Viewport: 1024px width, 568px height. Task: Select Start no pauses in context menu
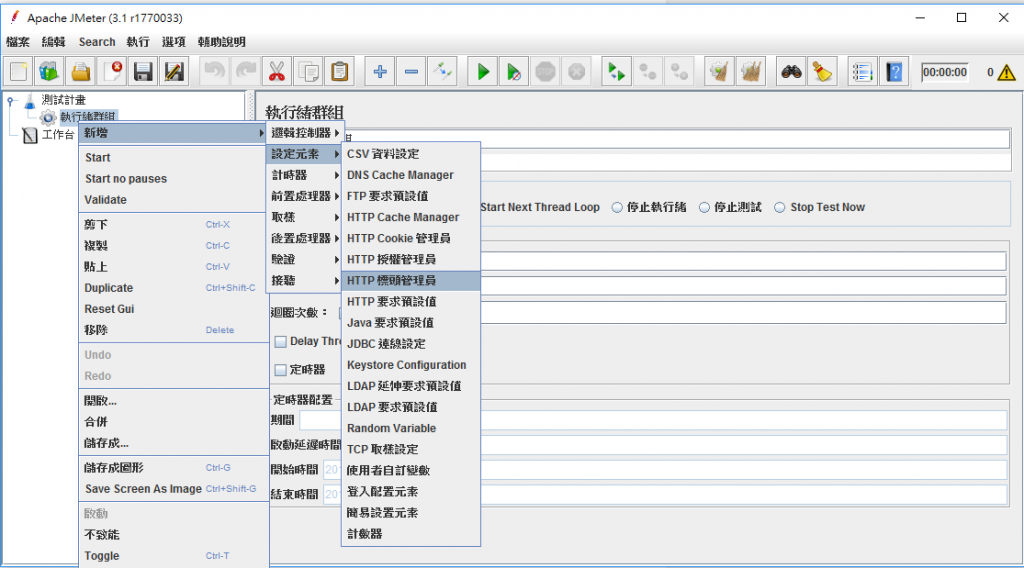click(173, 179)
